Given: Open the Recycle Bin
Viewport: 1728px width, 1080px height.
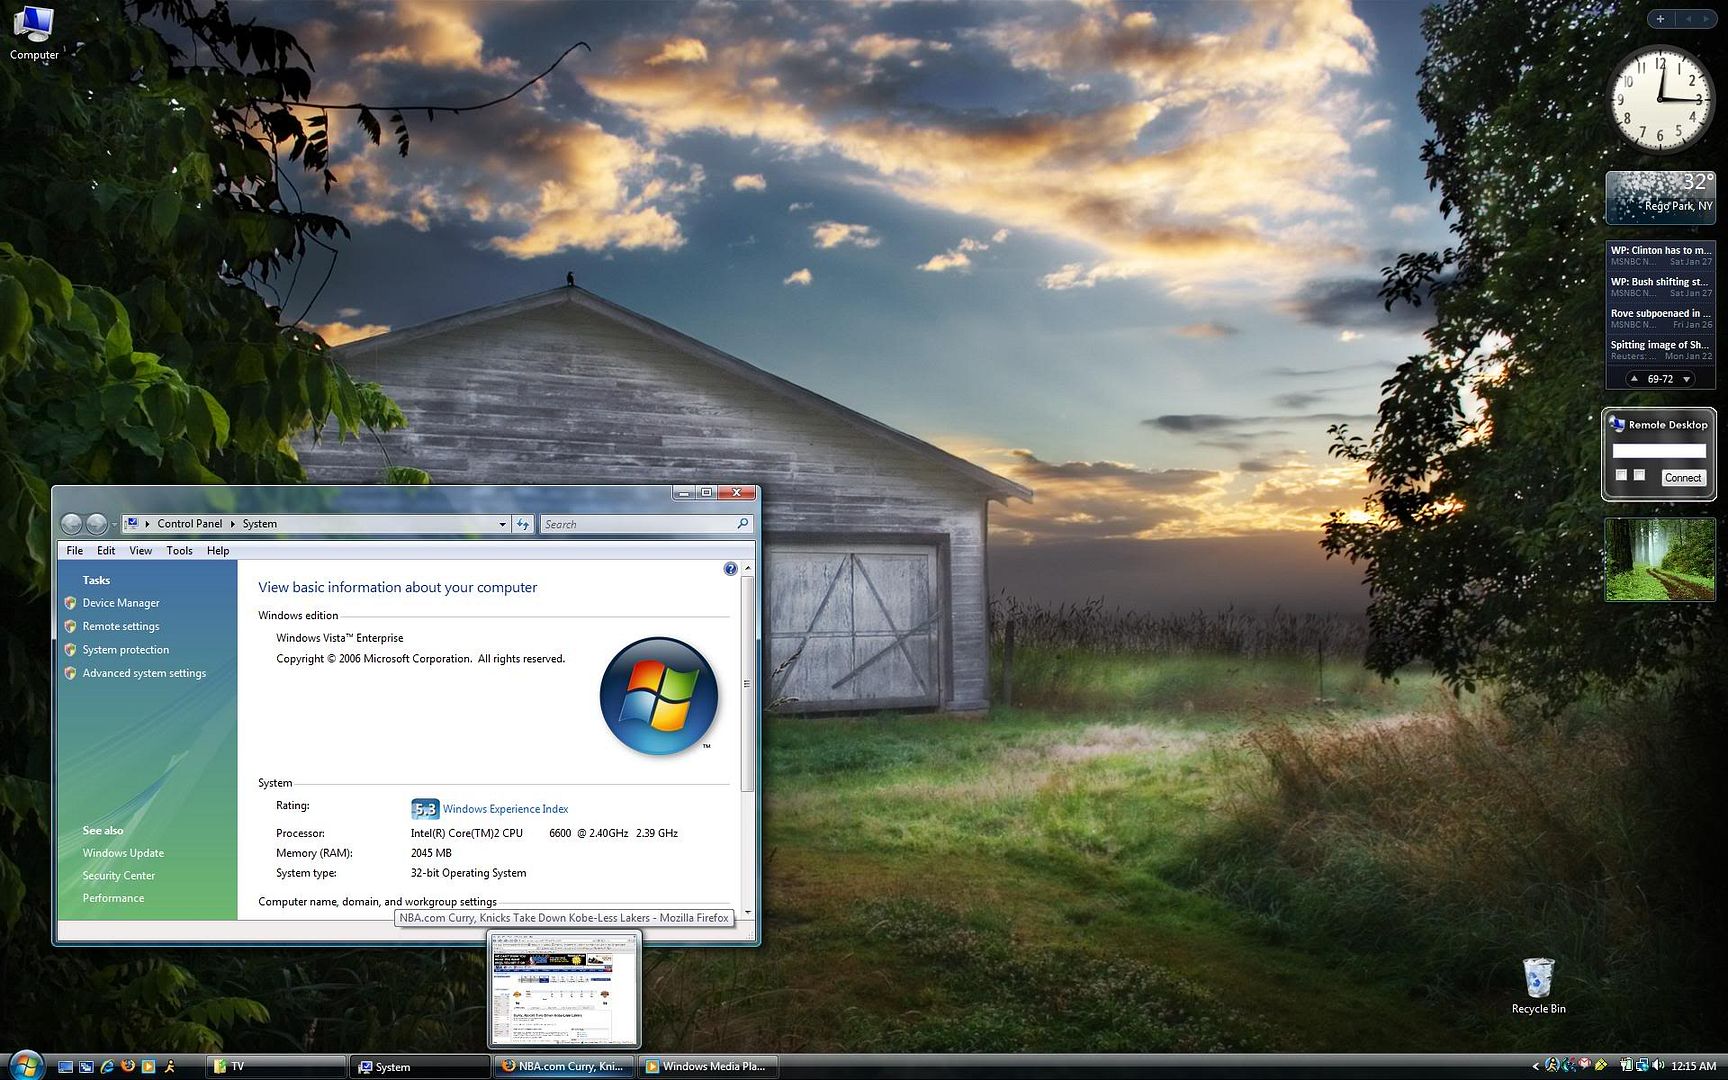Looking at the screenshot, I should [x=1538, y=984].
